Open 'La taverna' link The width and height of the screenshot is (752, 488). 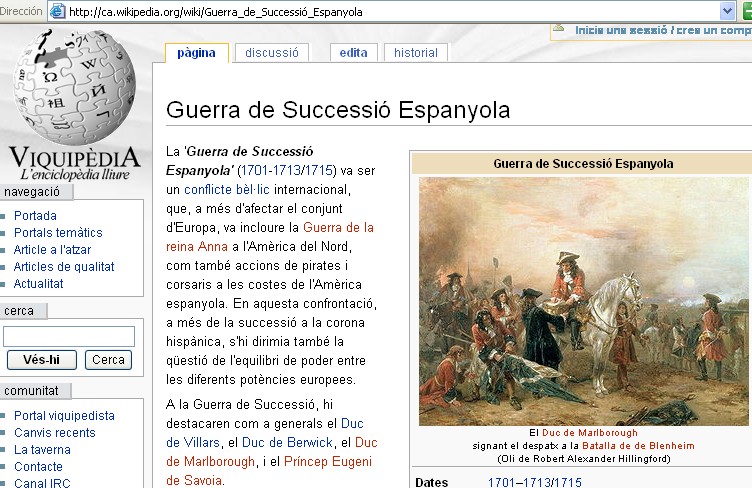(42, 450)
